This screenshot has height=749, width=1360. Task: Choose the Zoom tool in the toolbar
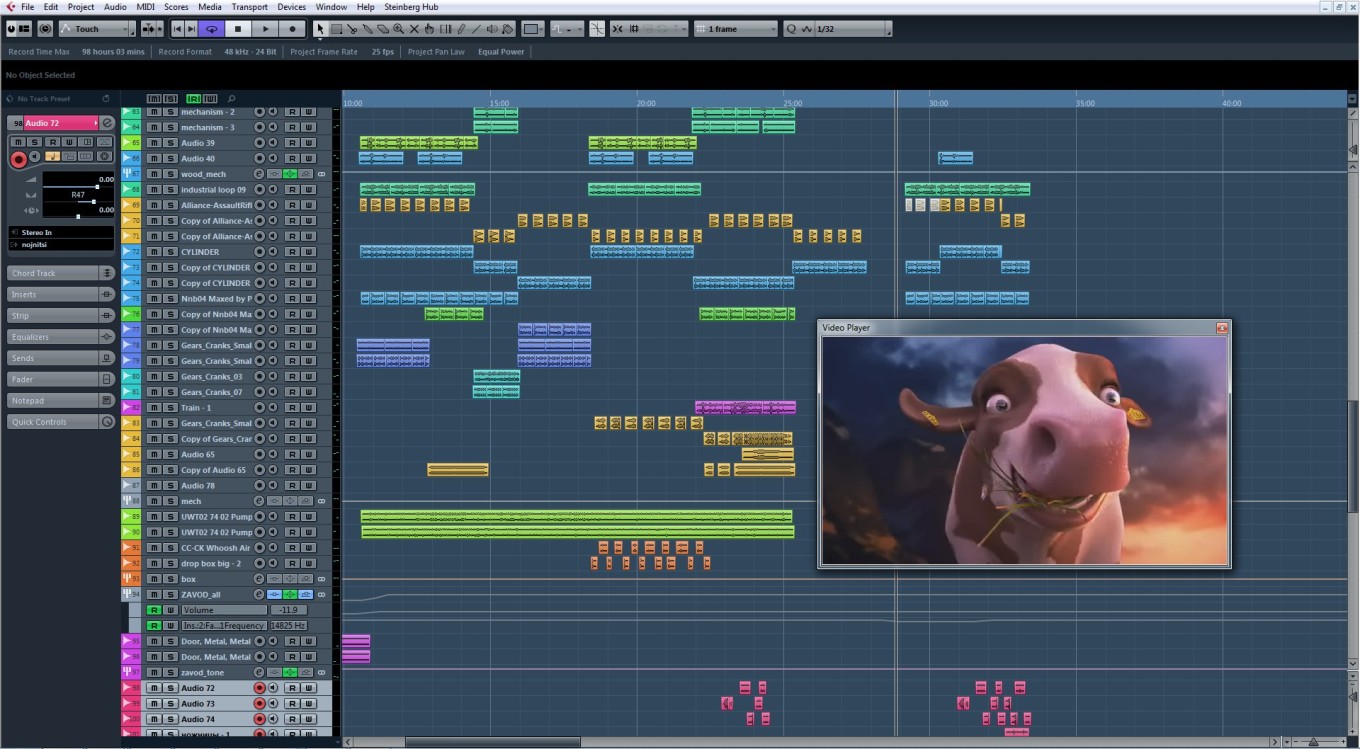(397, 28)
